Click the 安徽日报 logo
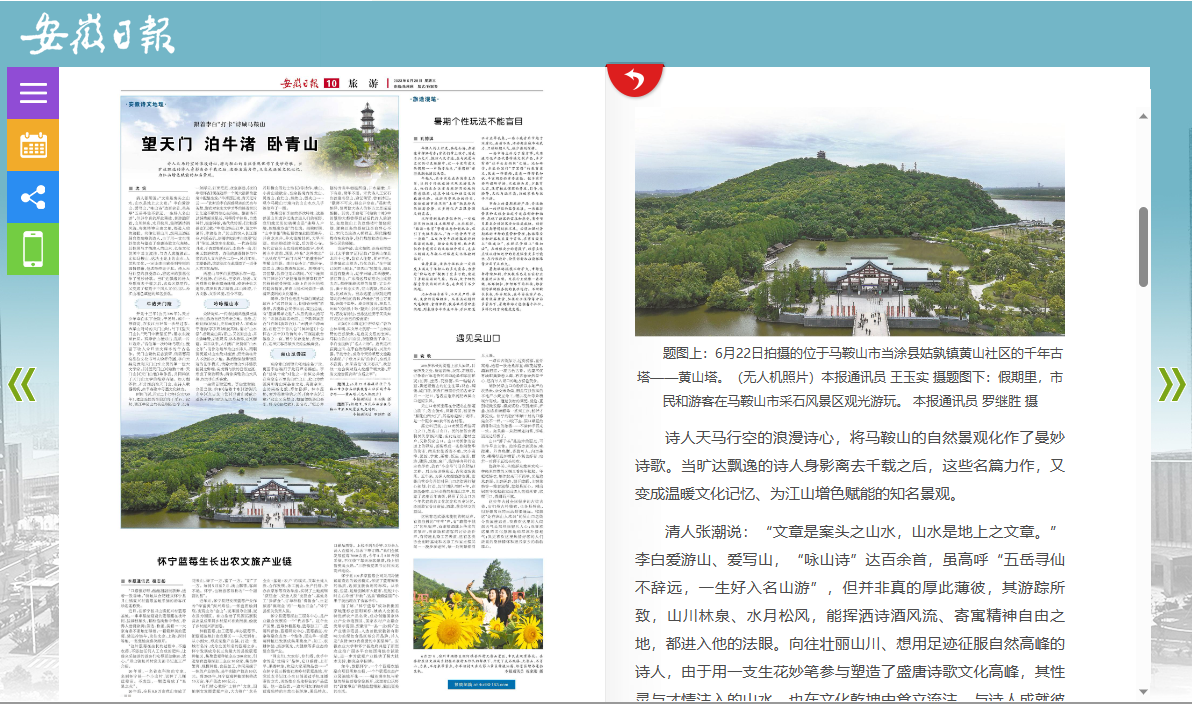The image size is (1192, 704). (x=97, y=34)
